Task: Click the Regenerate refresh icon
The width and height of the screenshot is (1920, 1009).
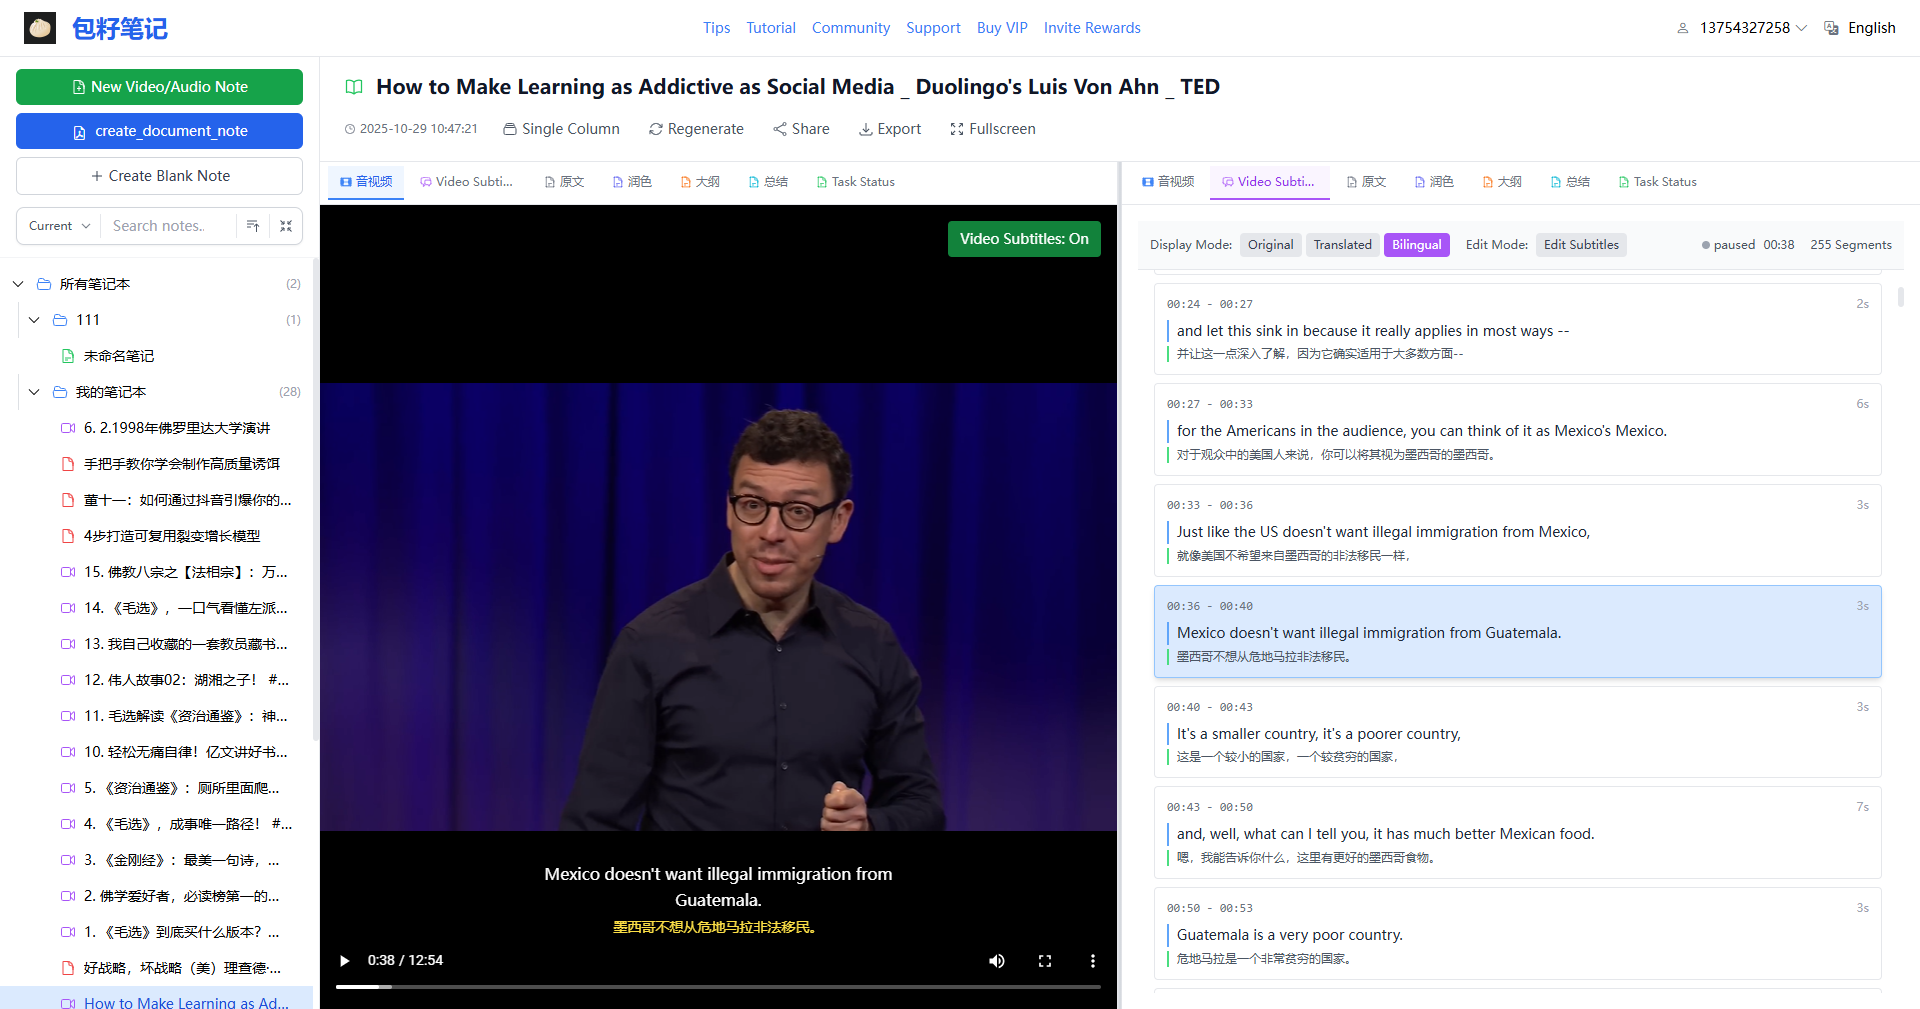Action: 656,129
